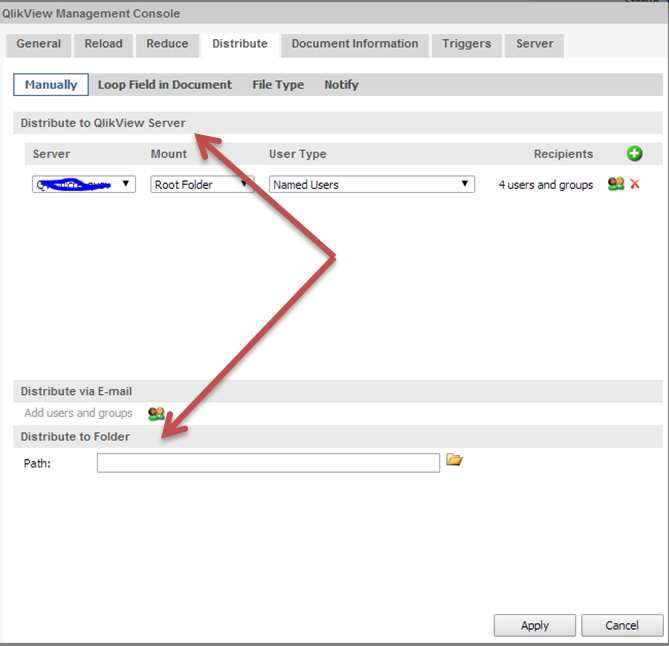Add a new server distribution row
669x646 pixels.
click(634, 154)
